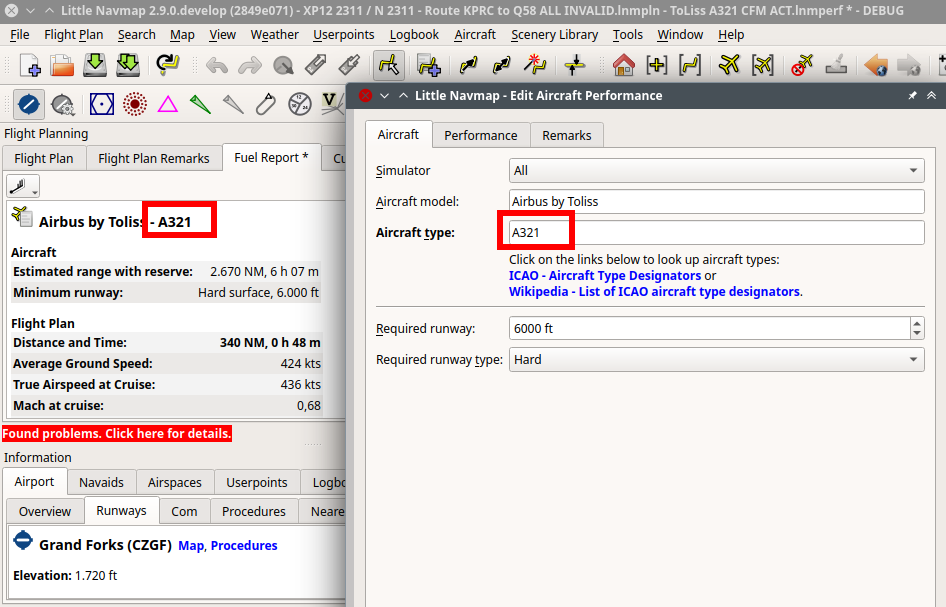Center map on flight plan bracket icon
This screenshot has height=607, width=946.
click(x=690, y=65)
